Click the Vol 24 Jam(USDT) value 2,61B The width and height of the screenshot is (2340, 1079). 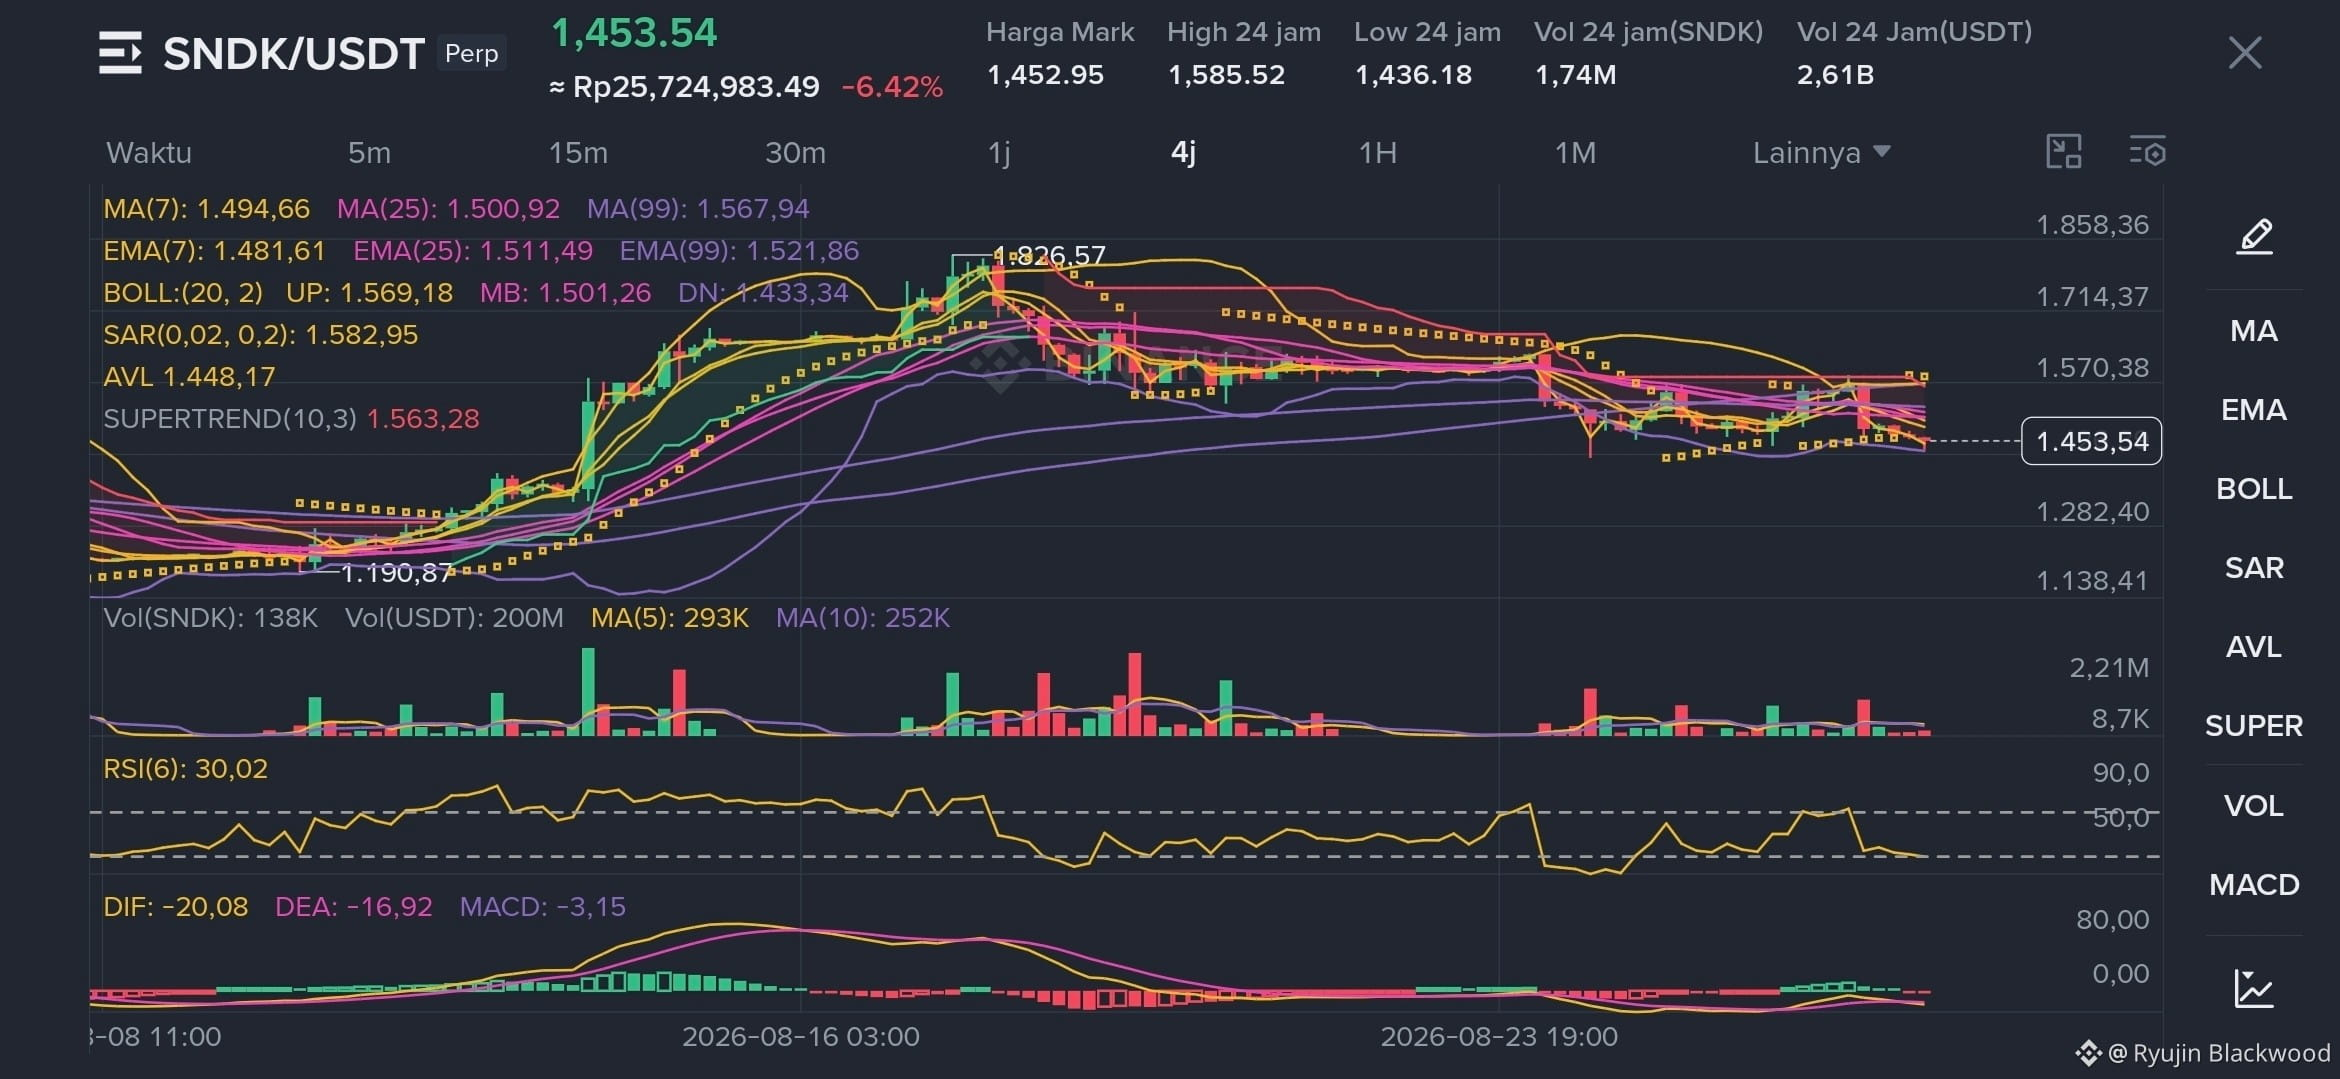point(1835,75)
